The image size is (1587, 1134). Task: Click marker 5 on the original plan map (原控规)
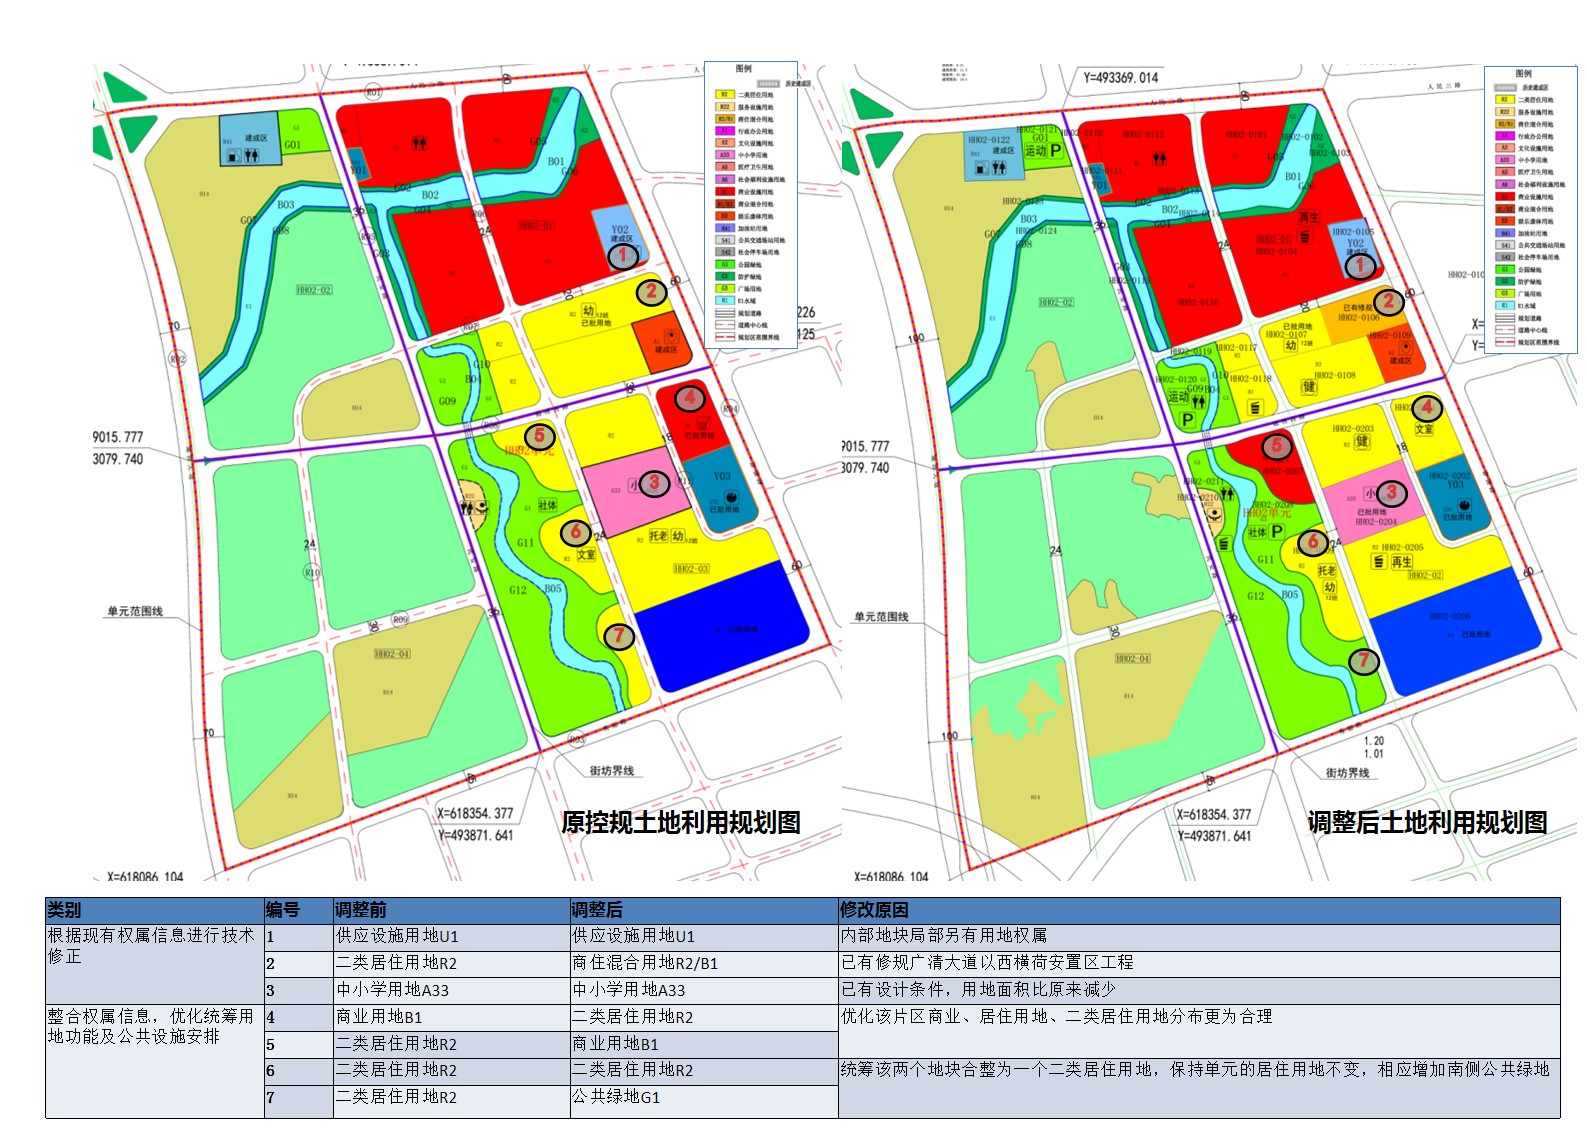(540, 436)
